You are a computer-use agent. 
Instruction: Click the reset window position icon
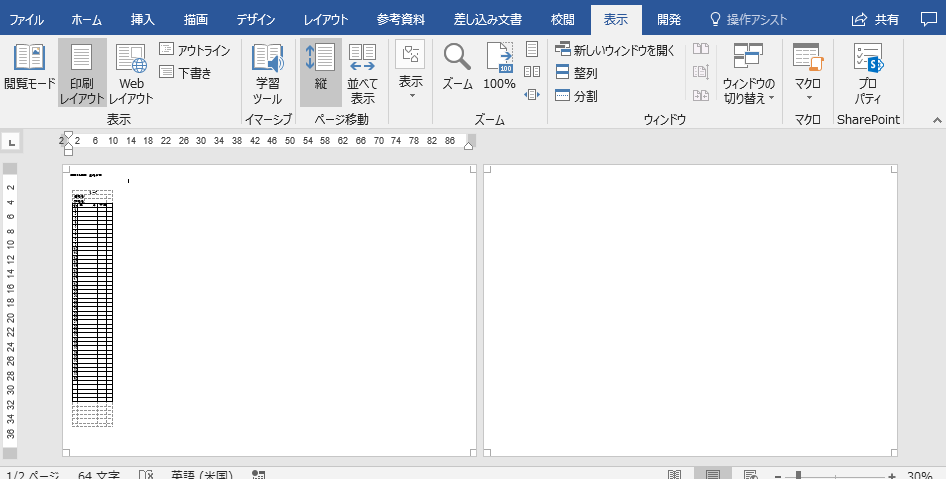(700, 95)
